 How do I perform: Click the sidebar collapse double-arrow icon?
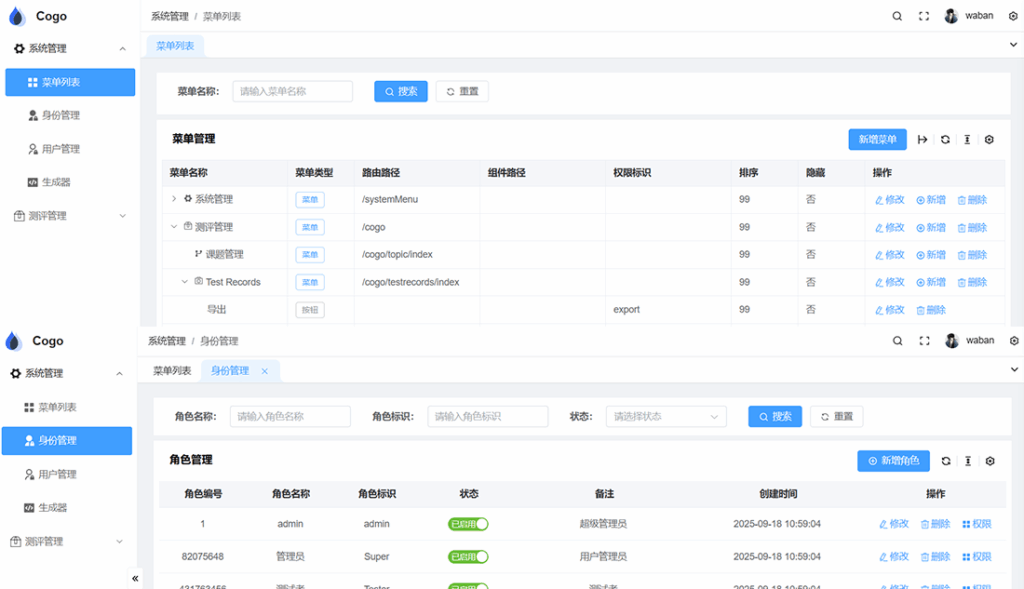(135, 578)
